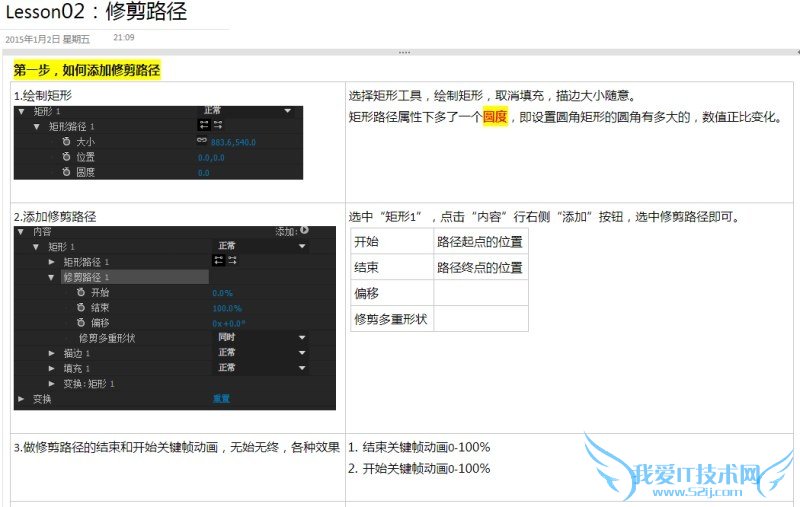The image size is (800, 507).
Task: Click the 路径终点的位置 table cell
Action: [481, 267]
